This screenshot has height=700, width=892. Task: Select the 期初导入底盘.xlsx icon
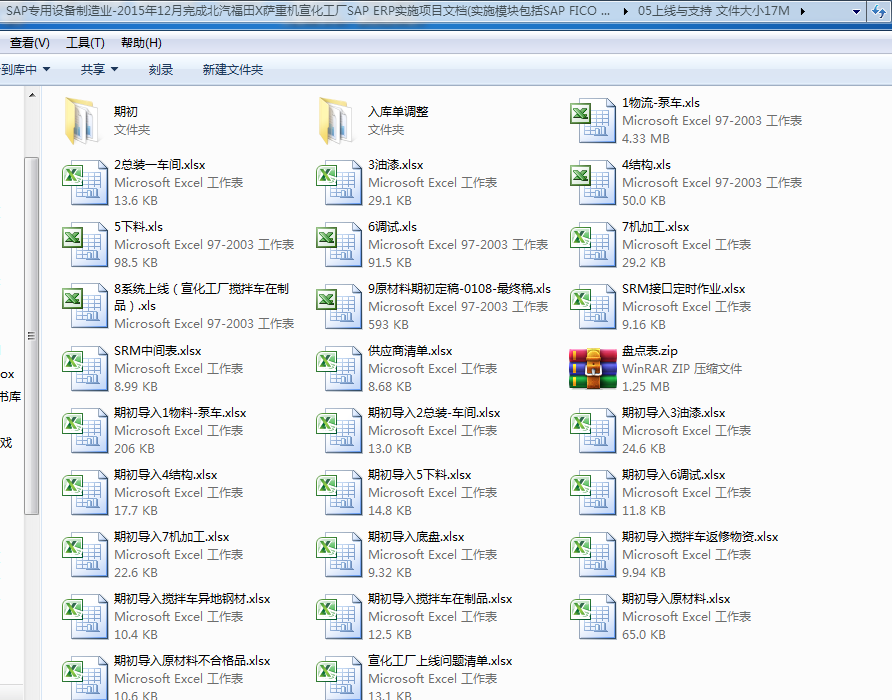pyautogui.click(x=339, y=555)
